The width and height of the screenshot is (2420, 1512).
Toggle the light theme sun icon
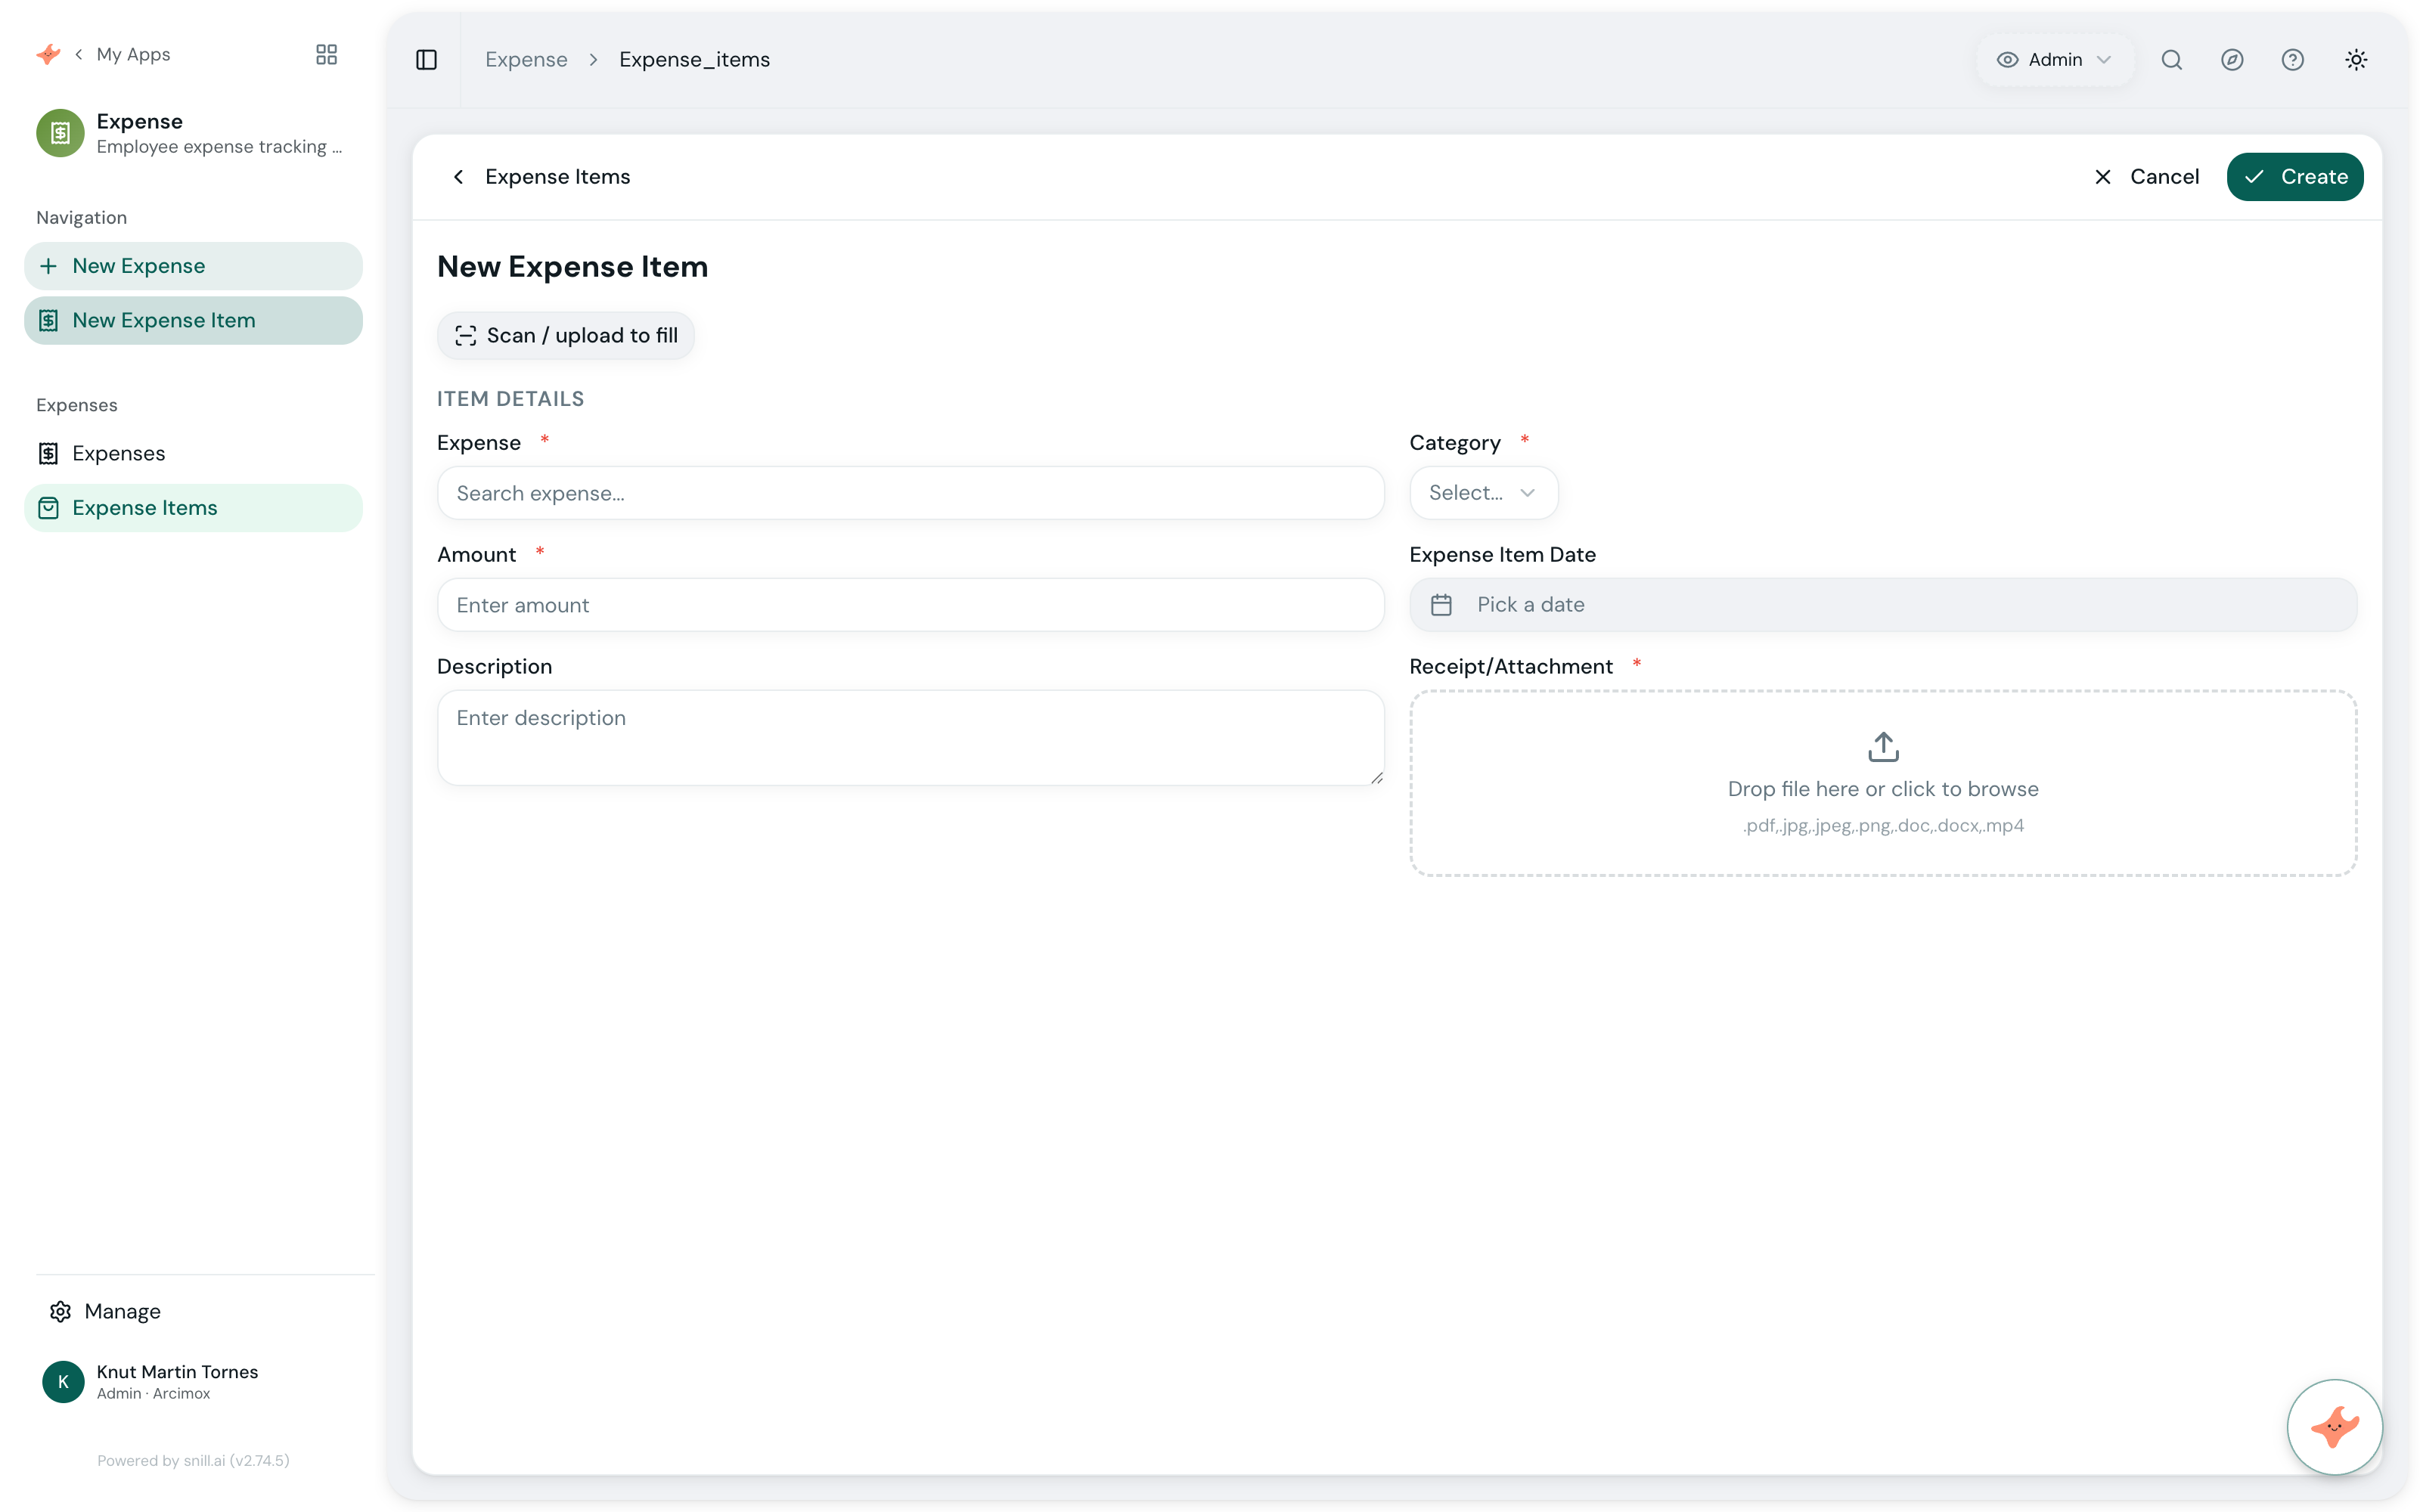[x=2356, y=60]
